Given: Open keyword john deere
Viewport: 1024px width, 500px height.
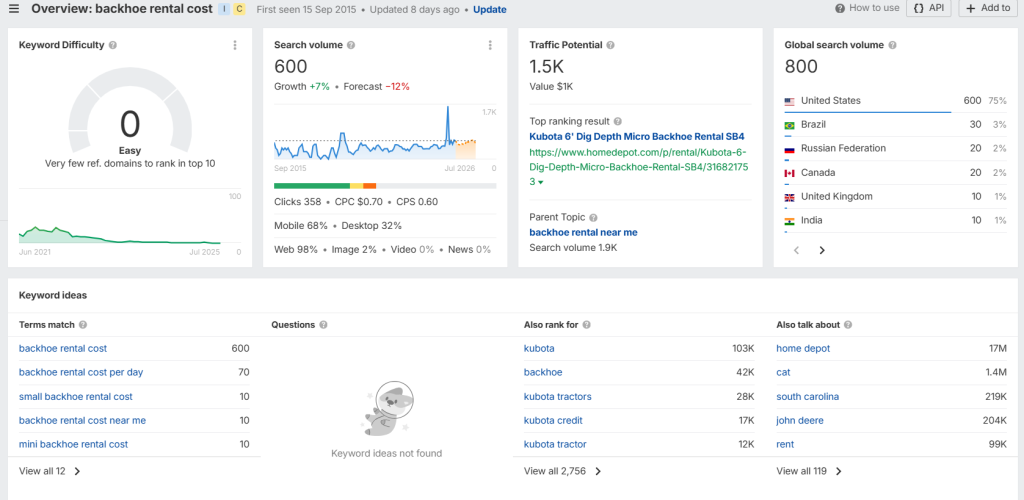Looking at the screenshot, I should [x=800, y=421].
